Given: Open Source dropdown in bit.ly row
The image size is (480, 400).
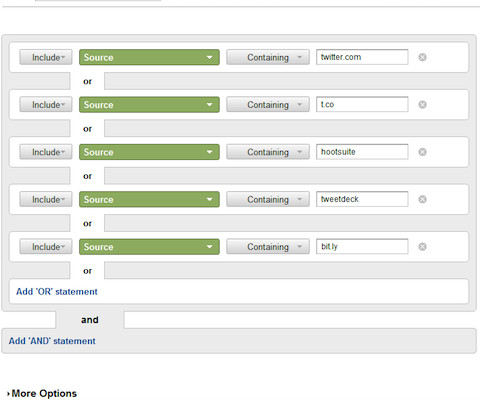Looking at the screenshot, I should tap(149, 247).
